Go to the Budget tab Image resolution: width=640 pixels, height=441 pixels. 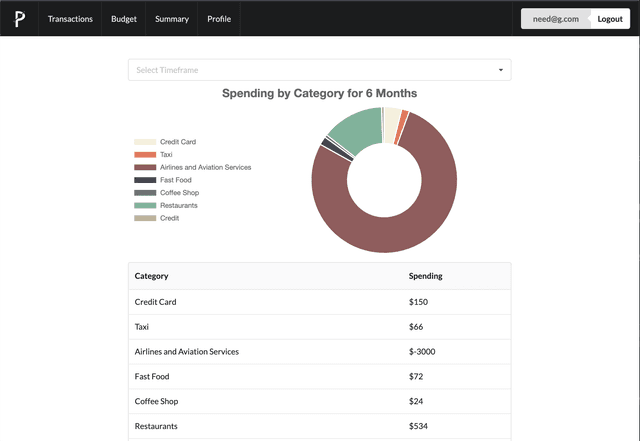point(124,19)
